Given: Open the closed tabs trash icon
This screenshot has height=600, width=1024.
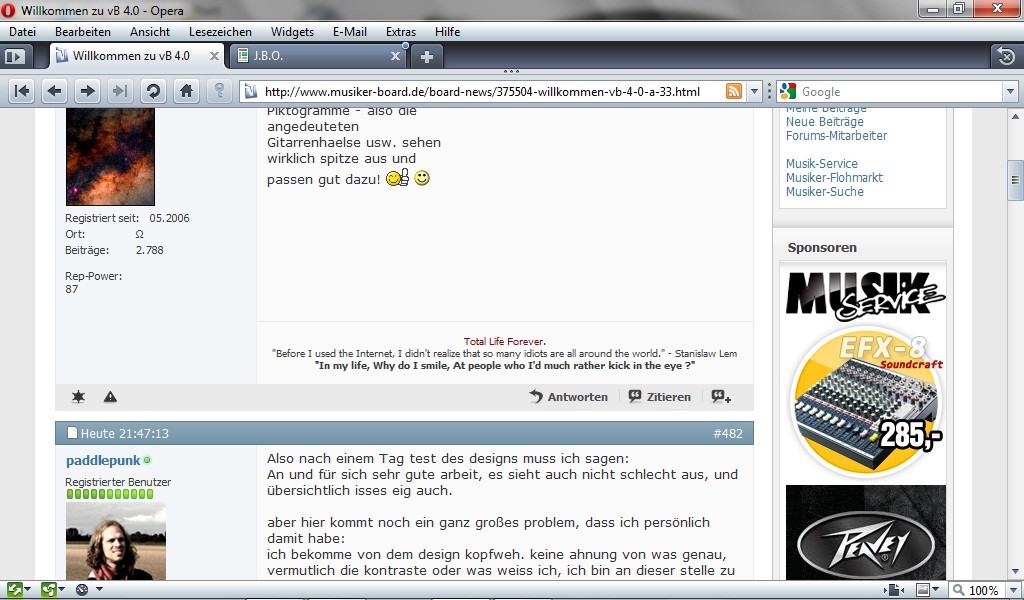Looking at the screenshot, I should click(1006, 56).
